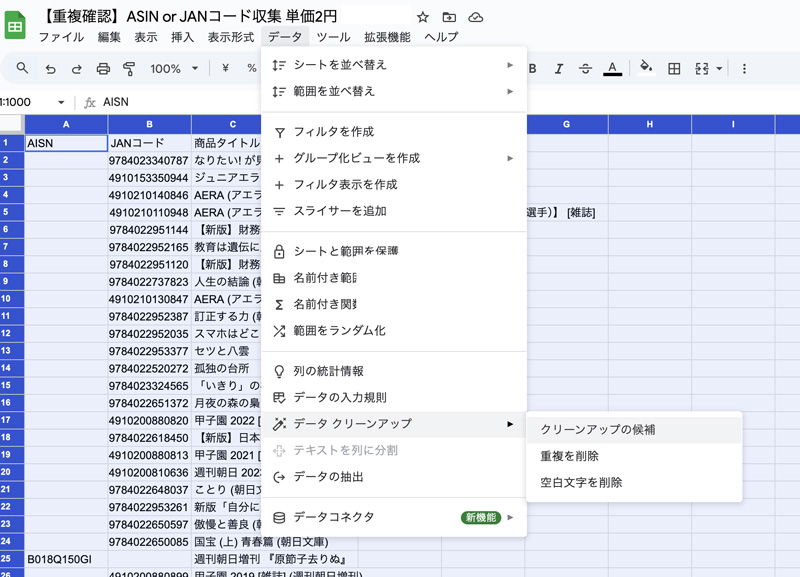Open the fill color bucket
The width and height of the screenshot is (800, 577).
click(646, 69)
